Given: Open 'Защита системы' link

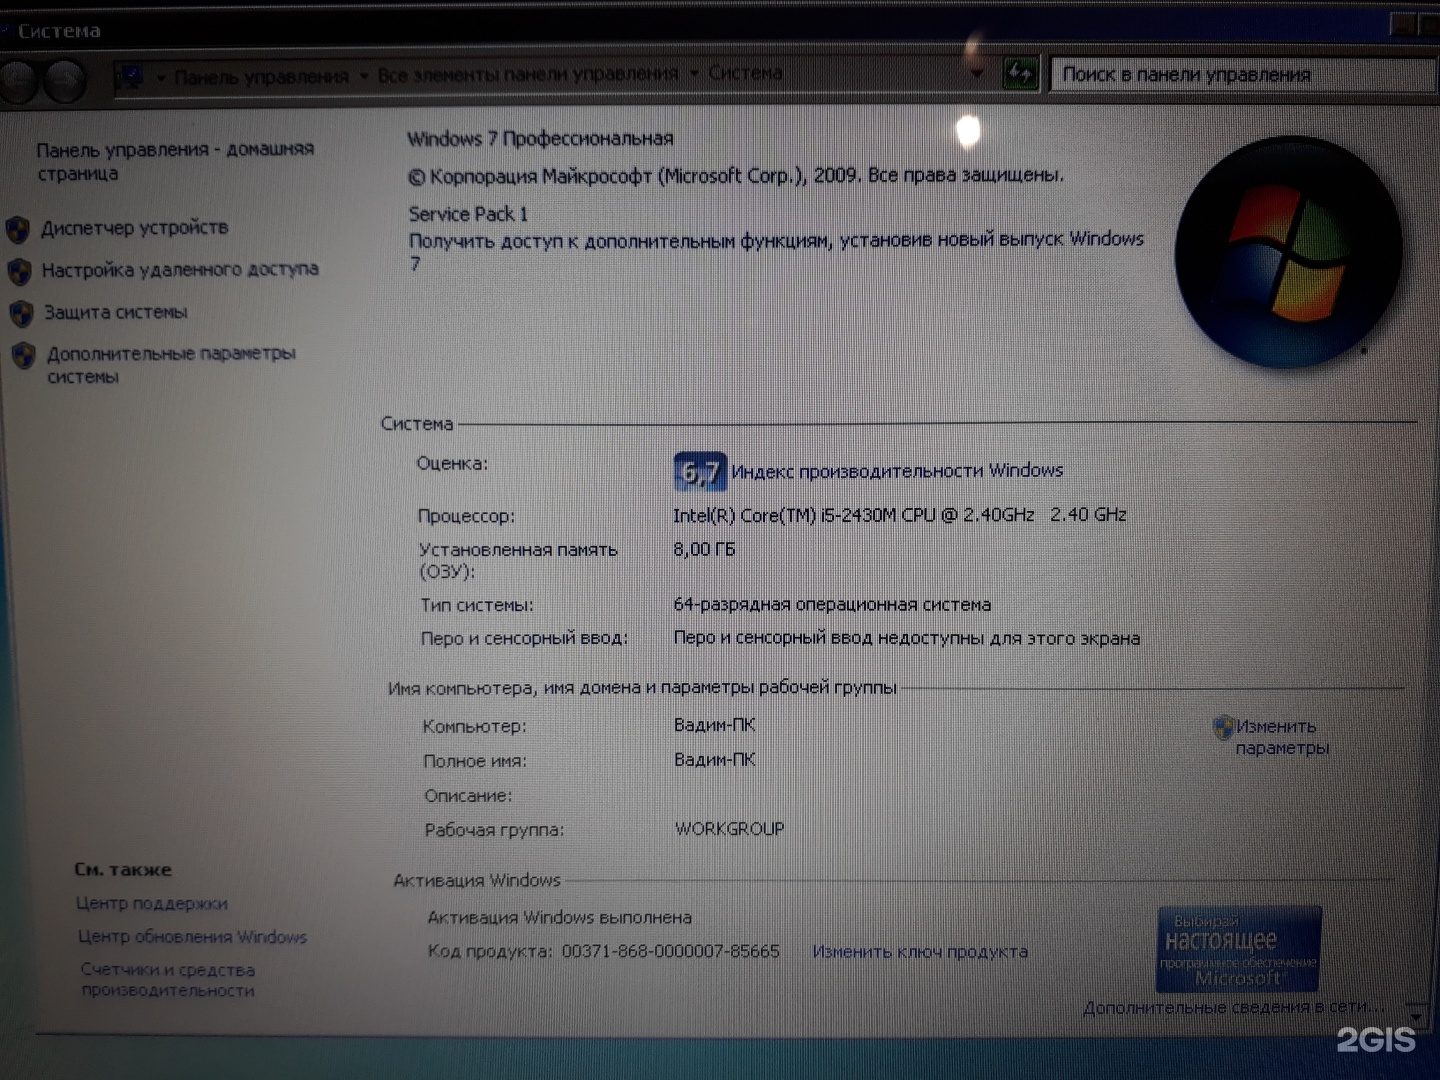Looking at the screenshot, I should tap(116, 312).
